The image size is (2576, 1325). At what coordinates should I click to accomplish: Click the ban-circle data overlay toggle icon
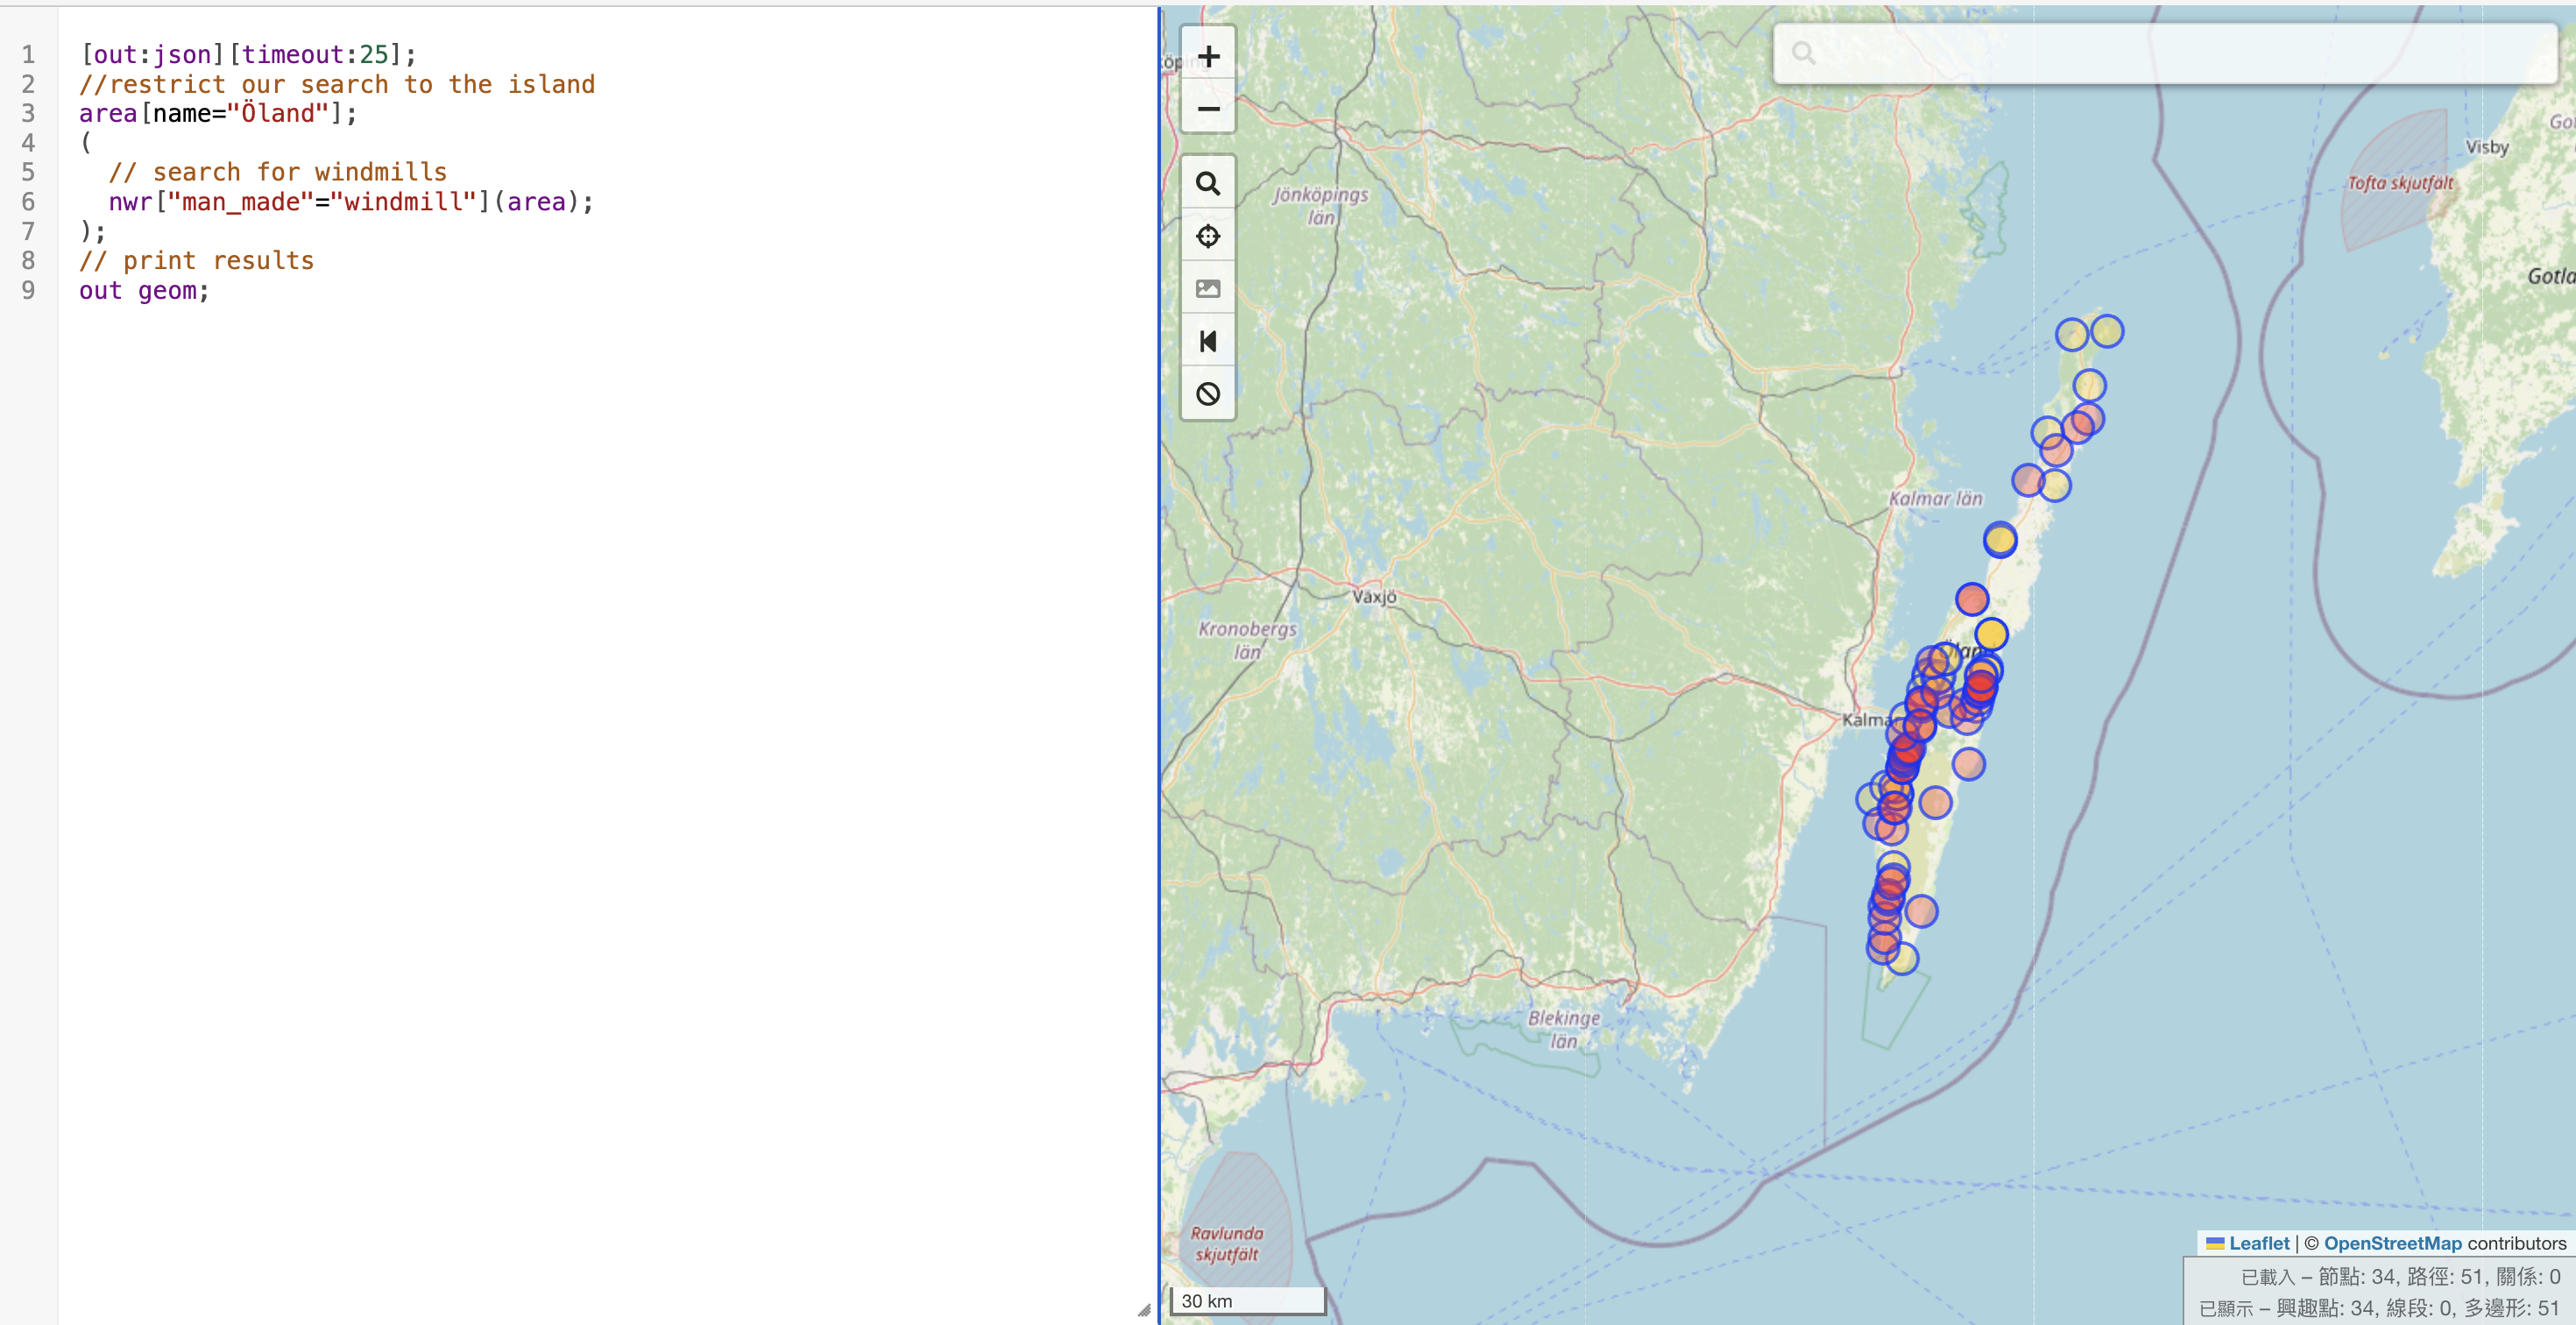pos(1208,394)
